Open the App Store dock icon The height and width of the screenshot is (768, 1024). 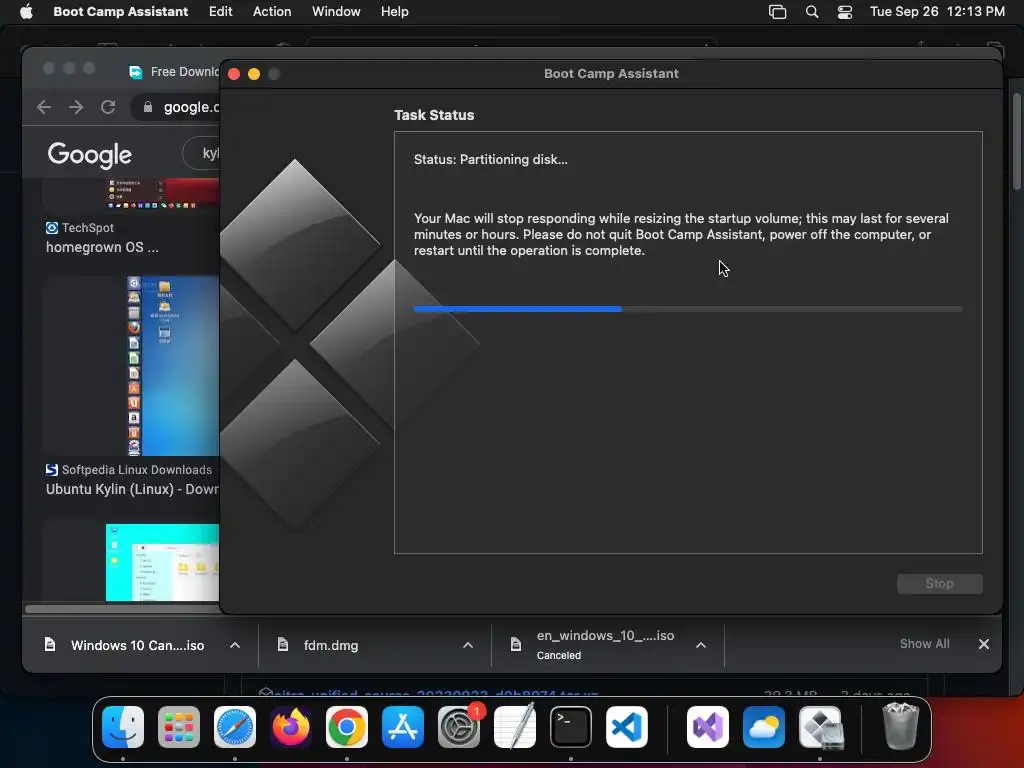403,727
